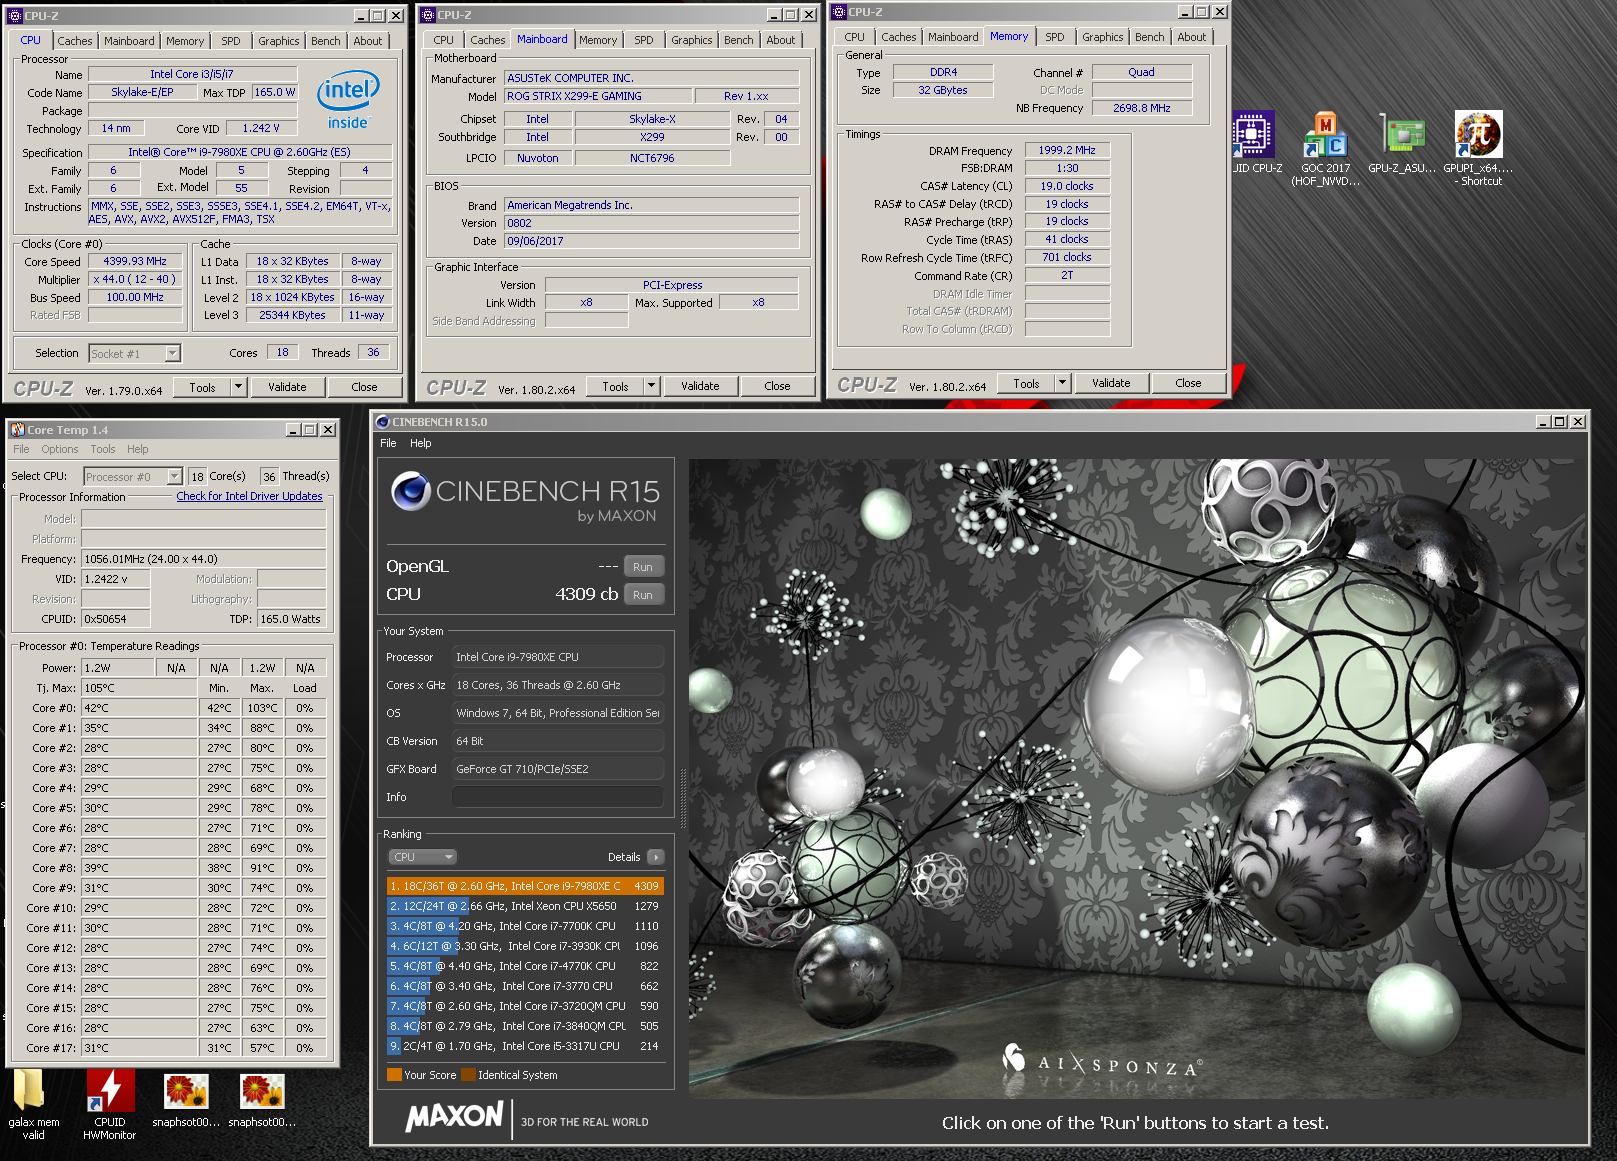
Task: Click Cinebench R15 logo sphere
Action: (x=410, y=491)
